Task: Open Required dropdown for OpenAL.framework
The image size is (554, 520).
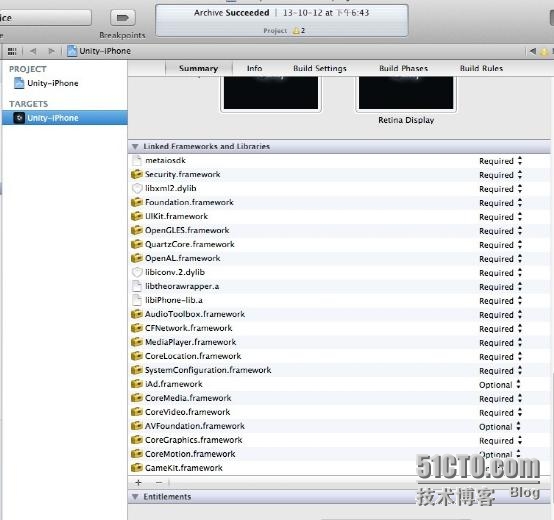Action: (x=501, y=259)
